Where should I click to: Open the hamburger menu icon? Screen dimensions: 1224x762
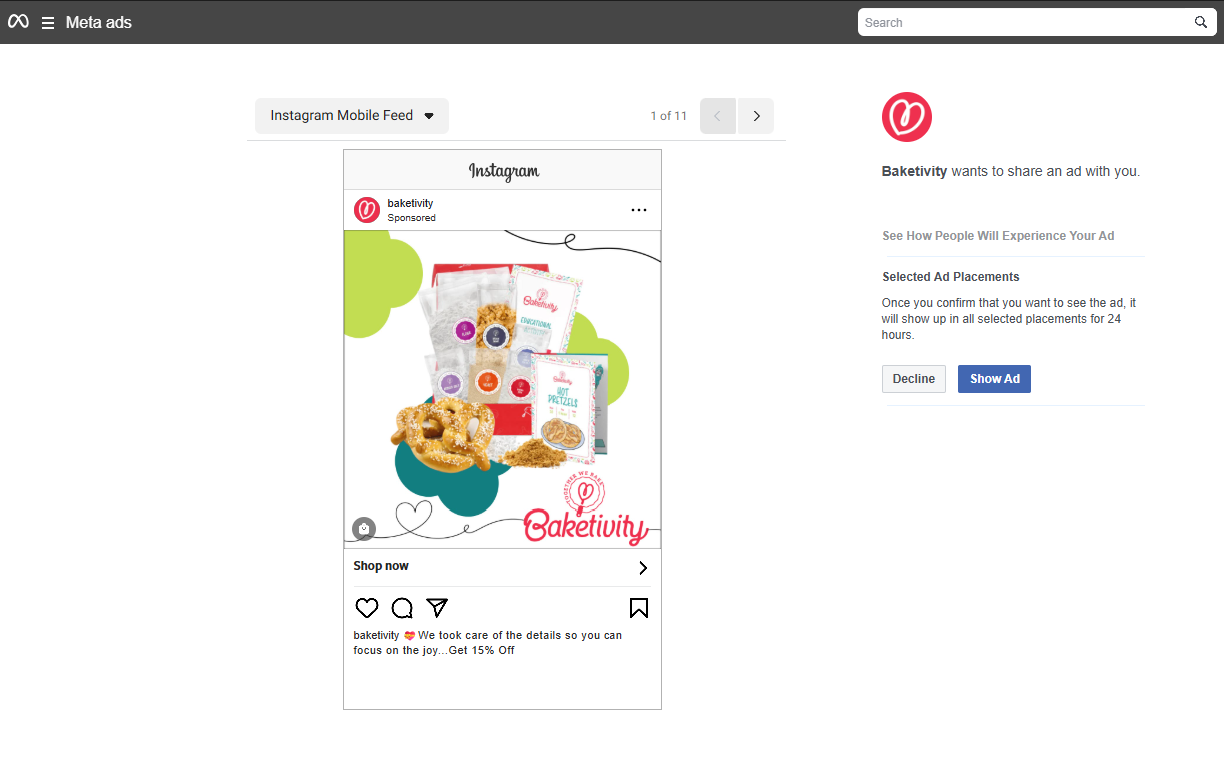(x=48, y=23)
